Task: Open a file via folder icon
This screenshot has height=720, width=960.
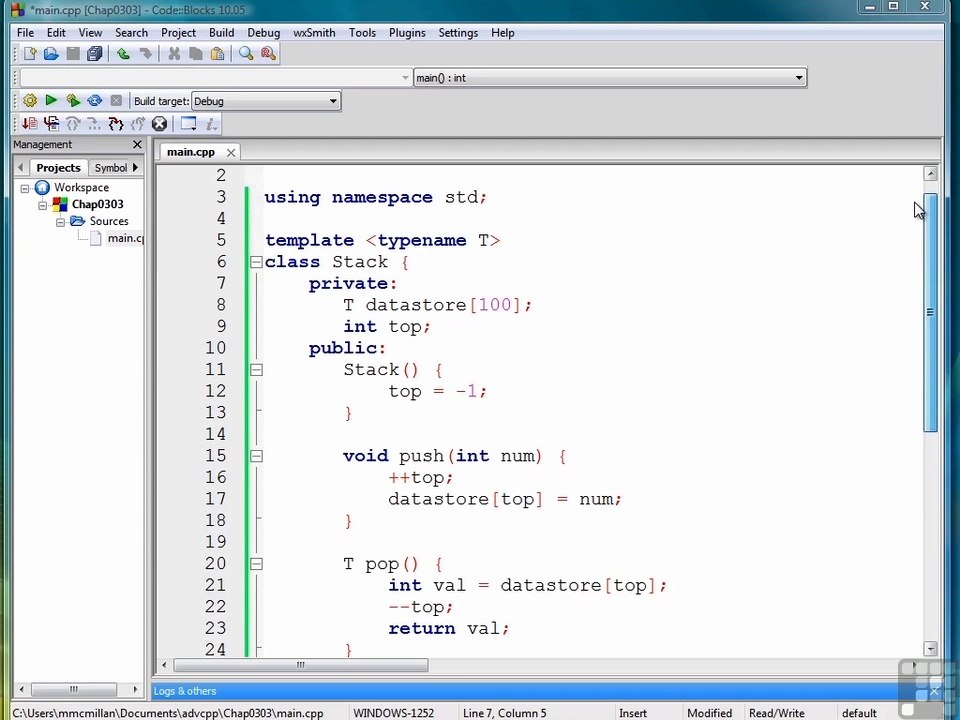Action: 51,54
